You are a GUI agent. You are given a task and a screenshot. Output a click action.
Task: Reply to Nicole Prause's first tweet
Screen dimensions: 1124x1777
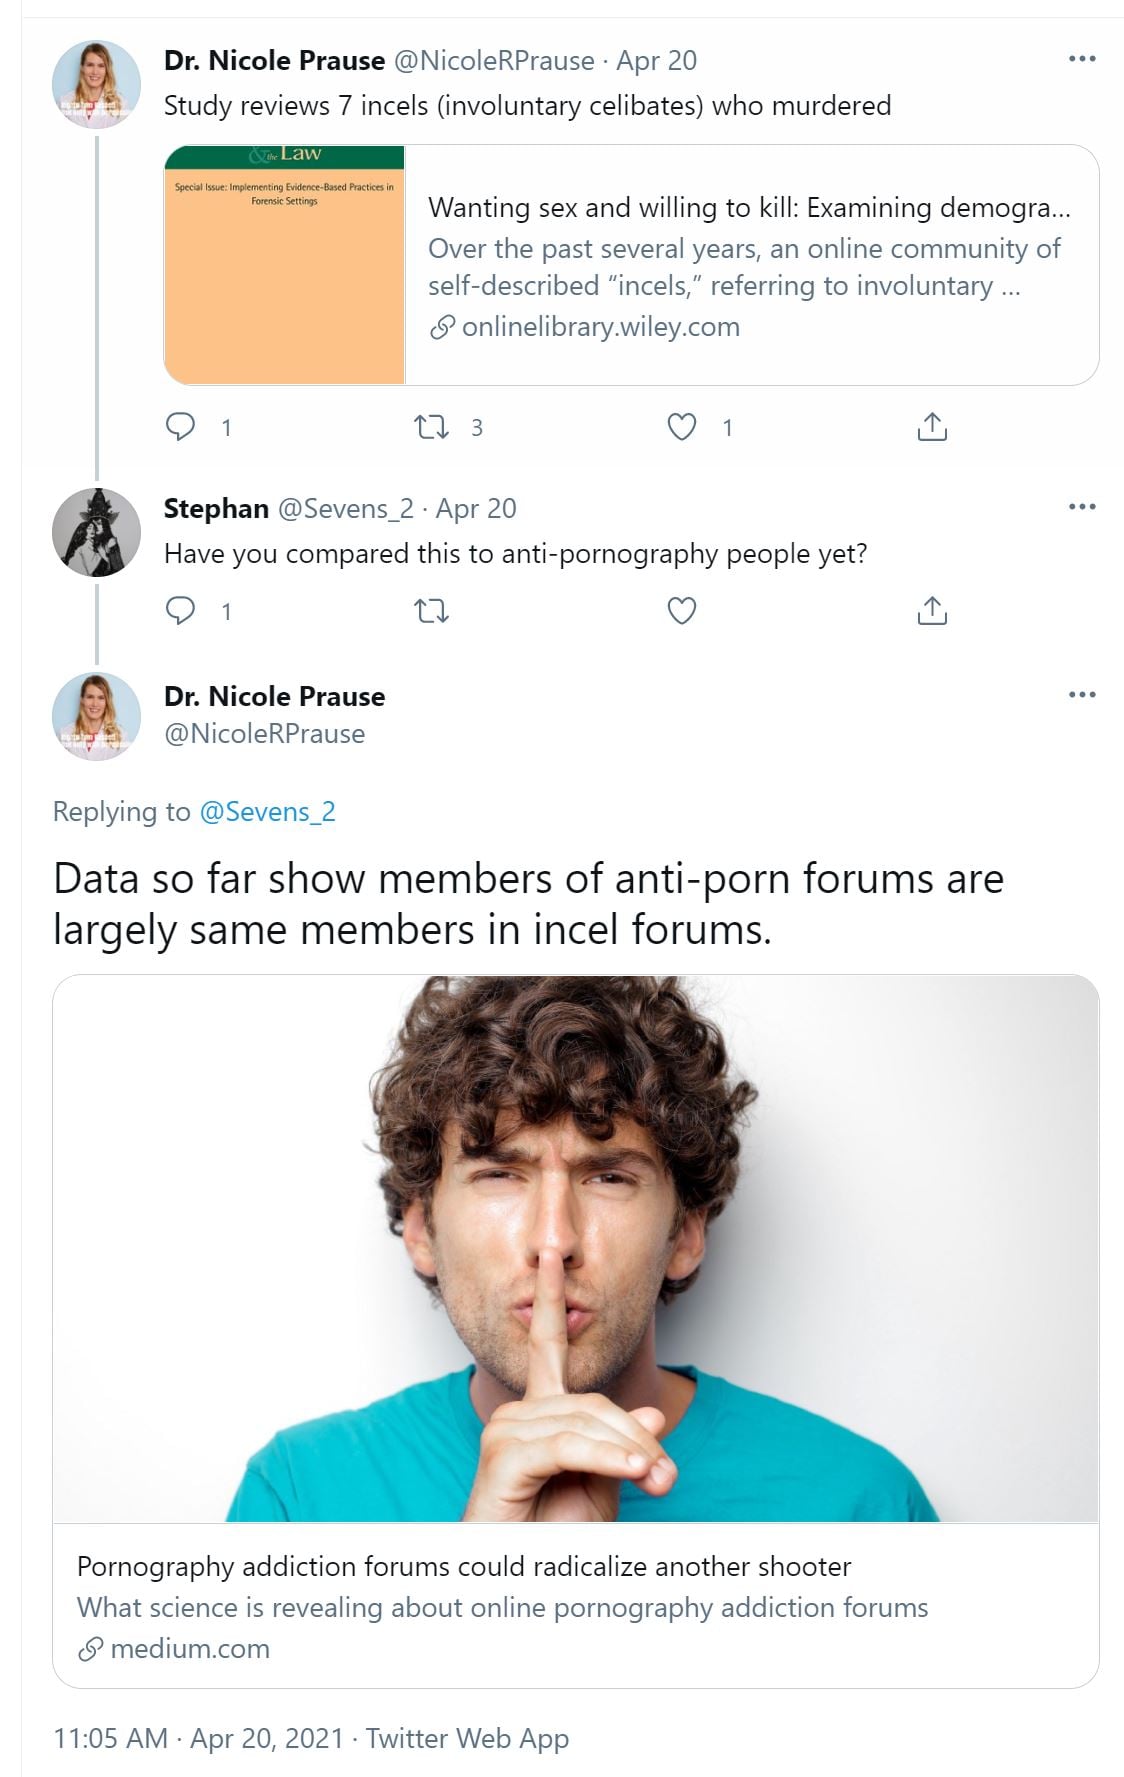180,427
